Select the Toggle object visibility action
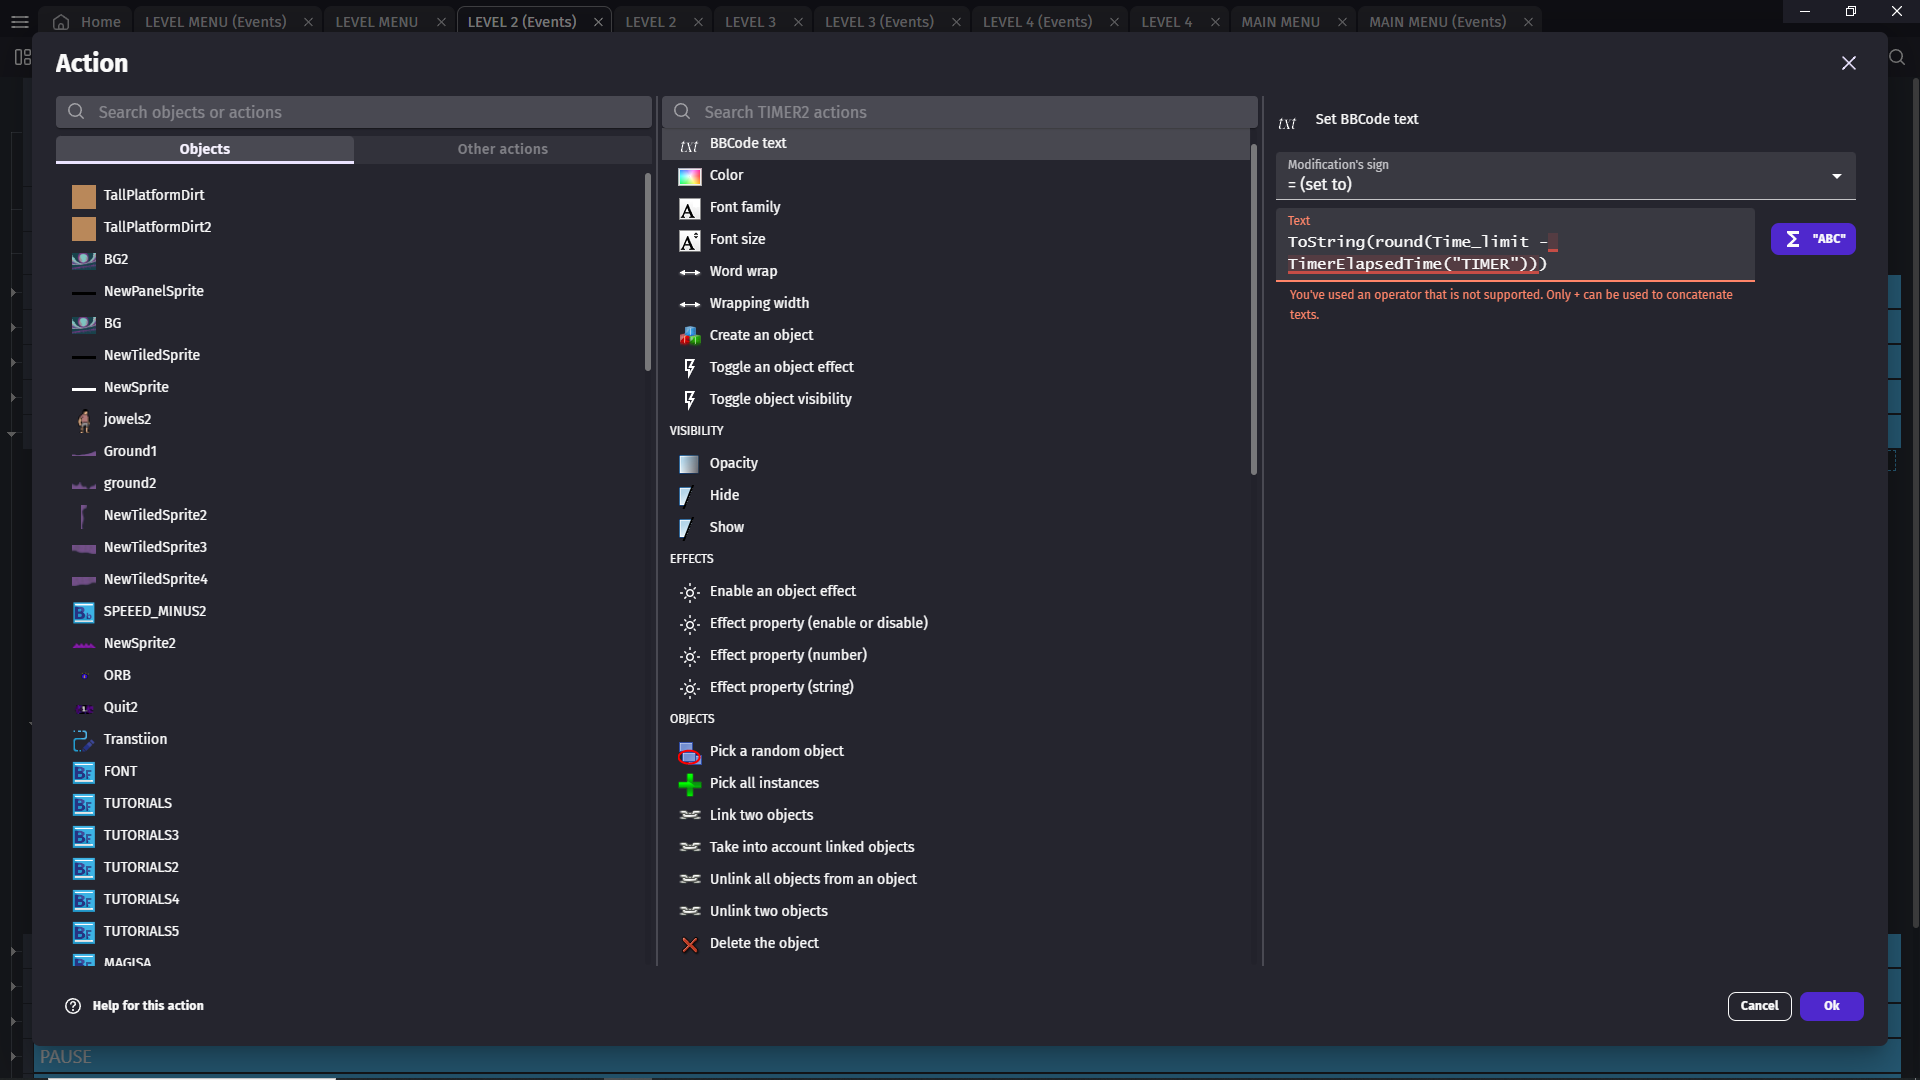Image resolution: width=1920 pixels, height=1080 pixels. coord(780,399)
